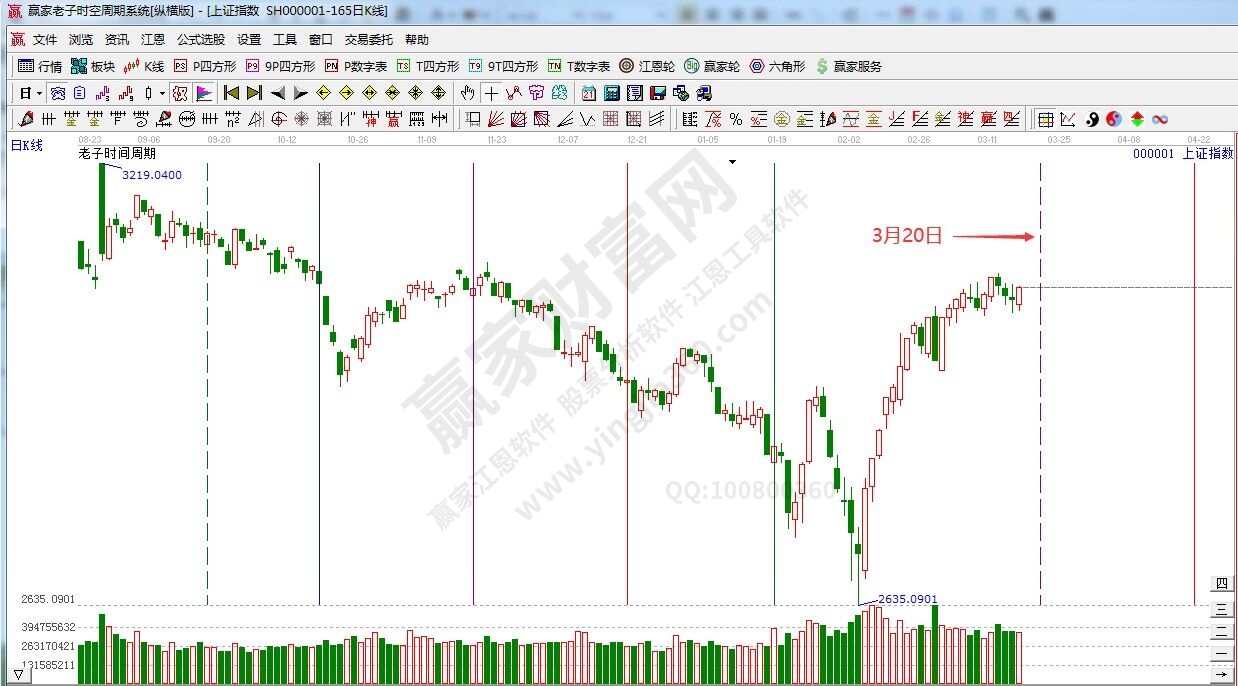
Task: Open the calendar date icon
Action: [589, 93]
